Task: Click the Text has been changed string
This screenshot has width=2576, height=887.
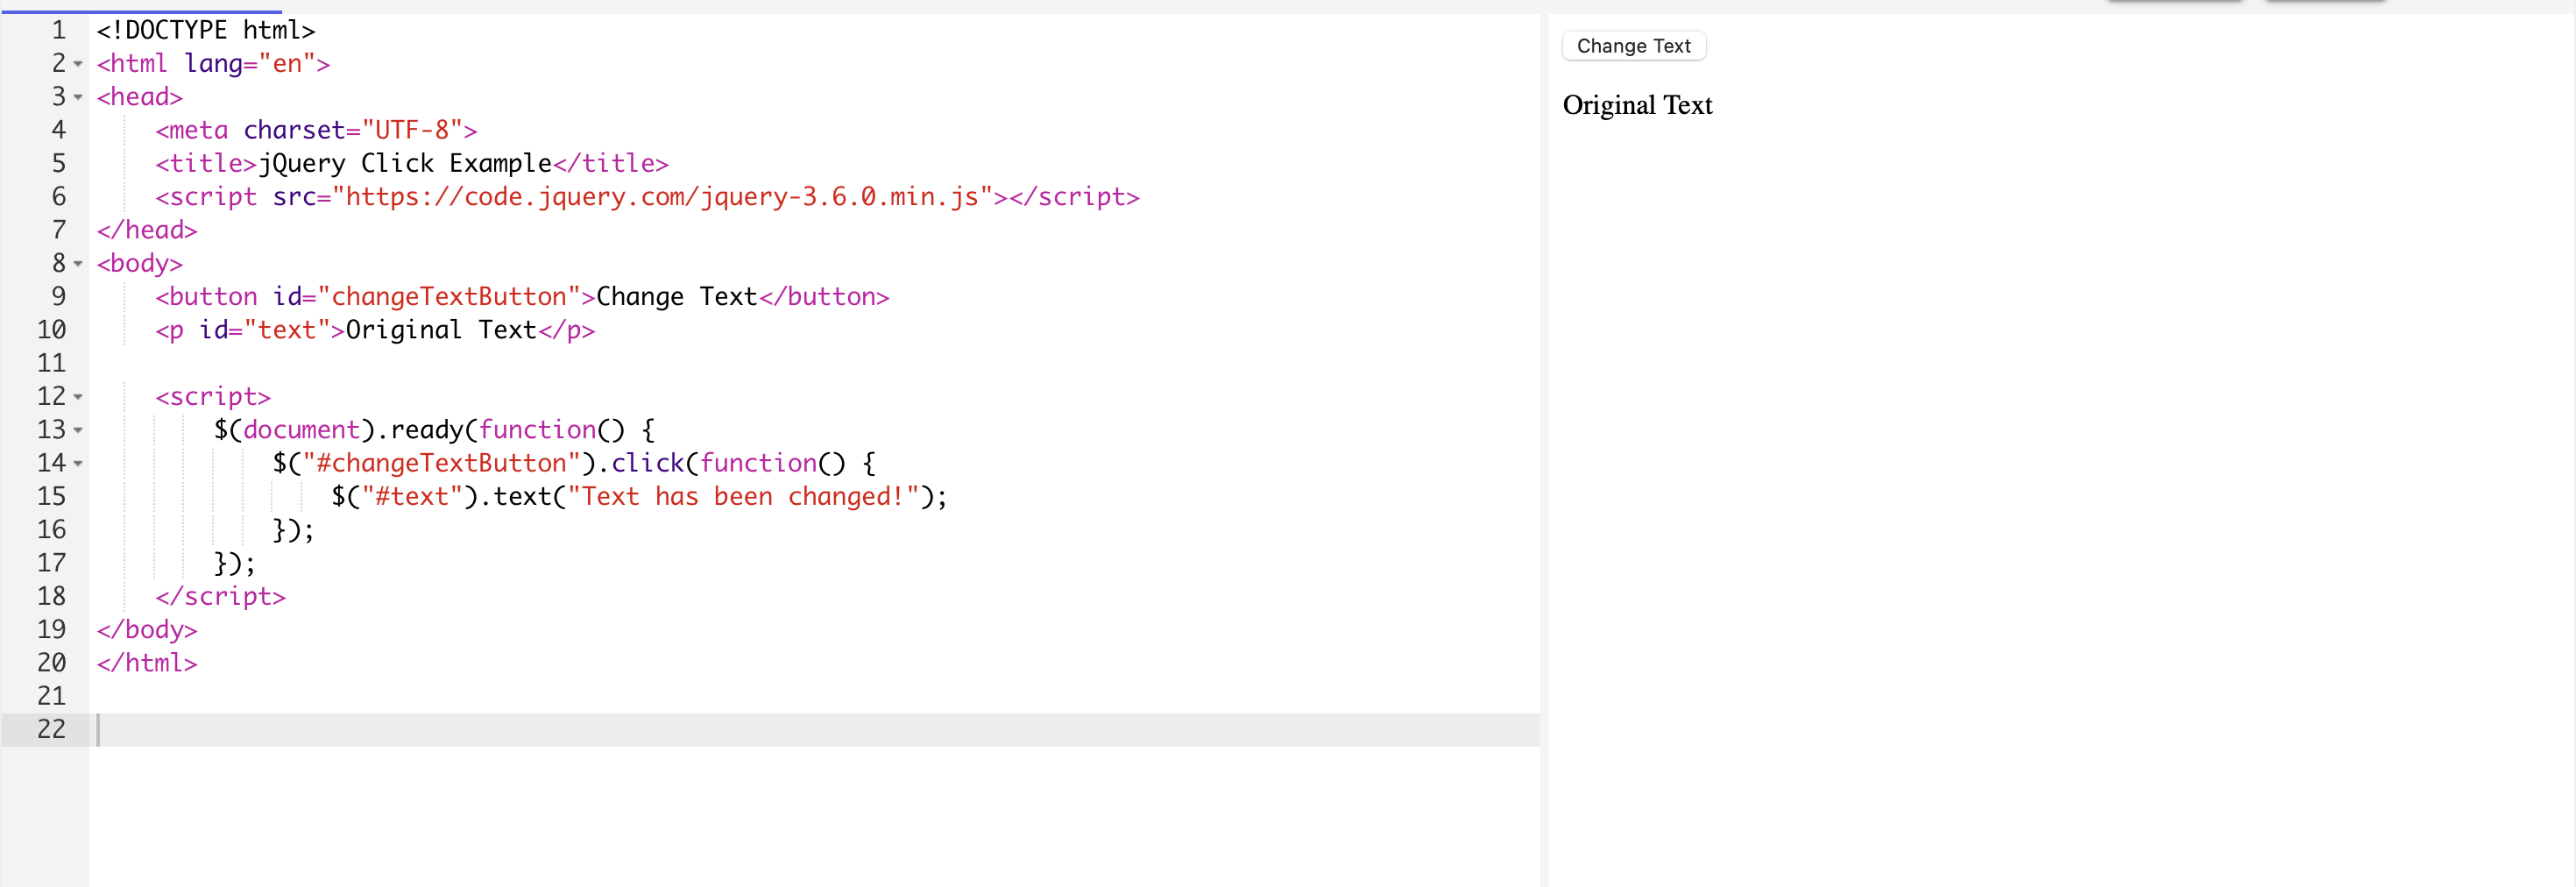Action: pos(745,496)
